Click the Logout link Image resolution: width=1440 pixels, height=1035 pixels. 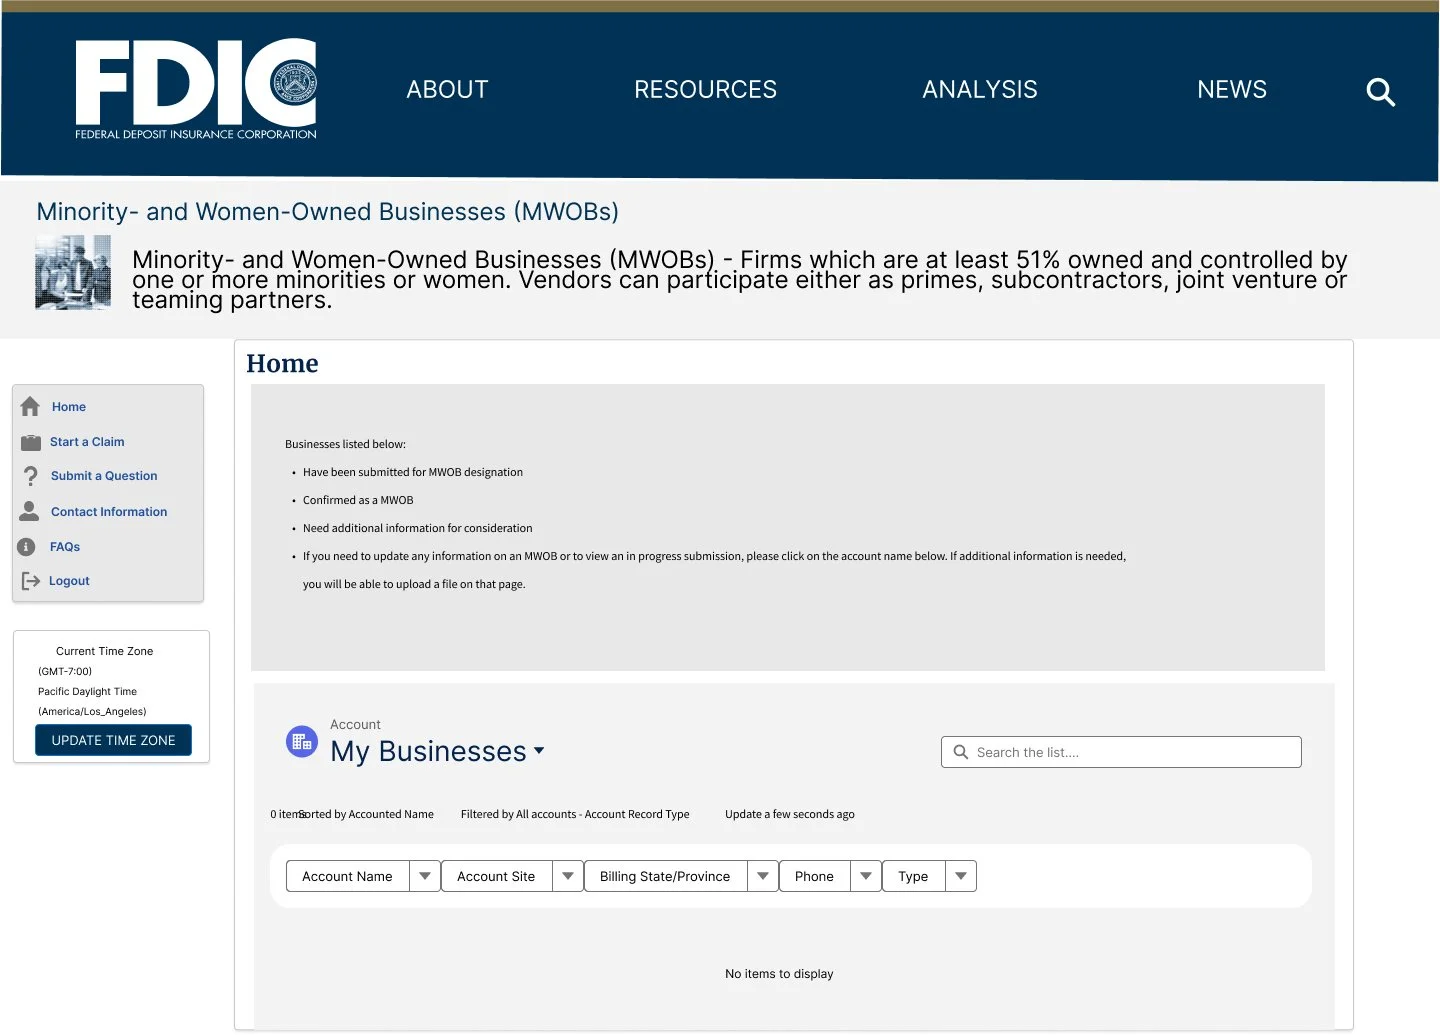69,581
